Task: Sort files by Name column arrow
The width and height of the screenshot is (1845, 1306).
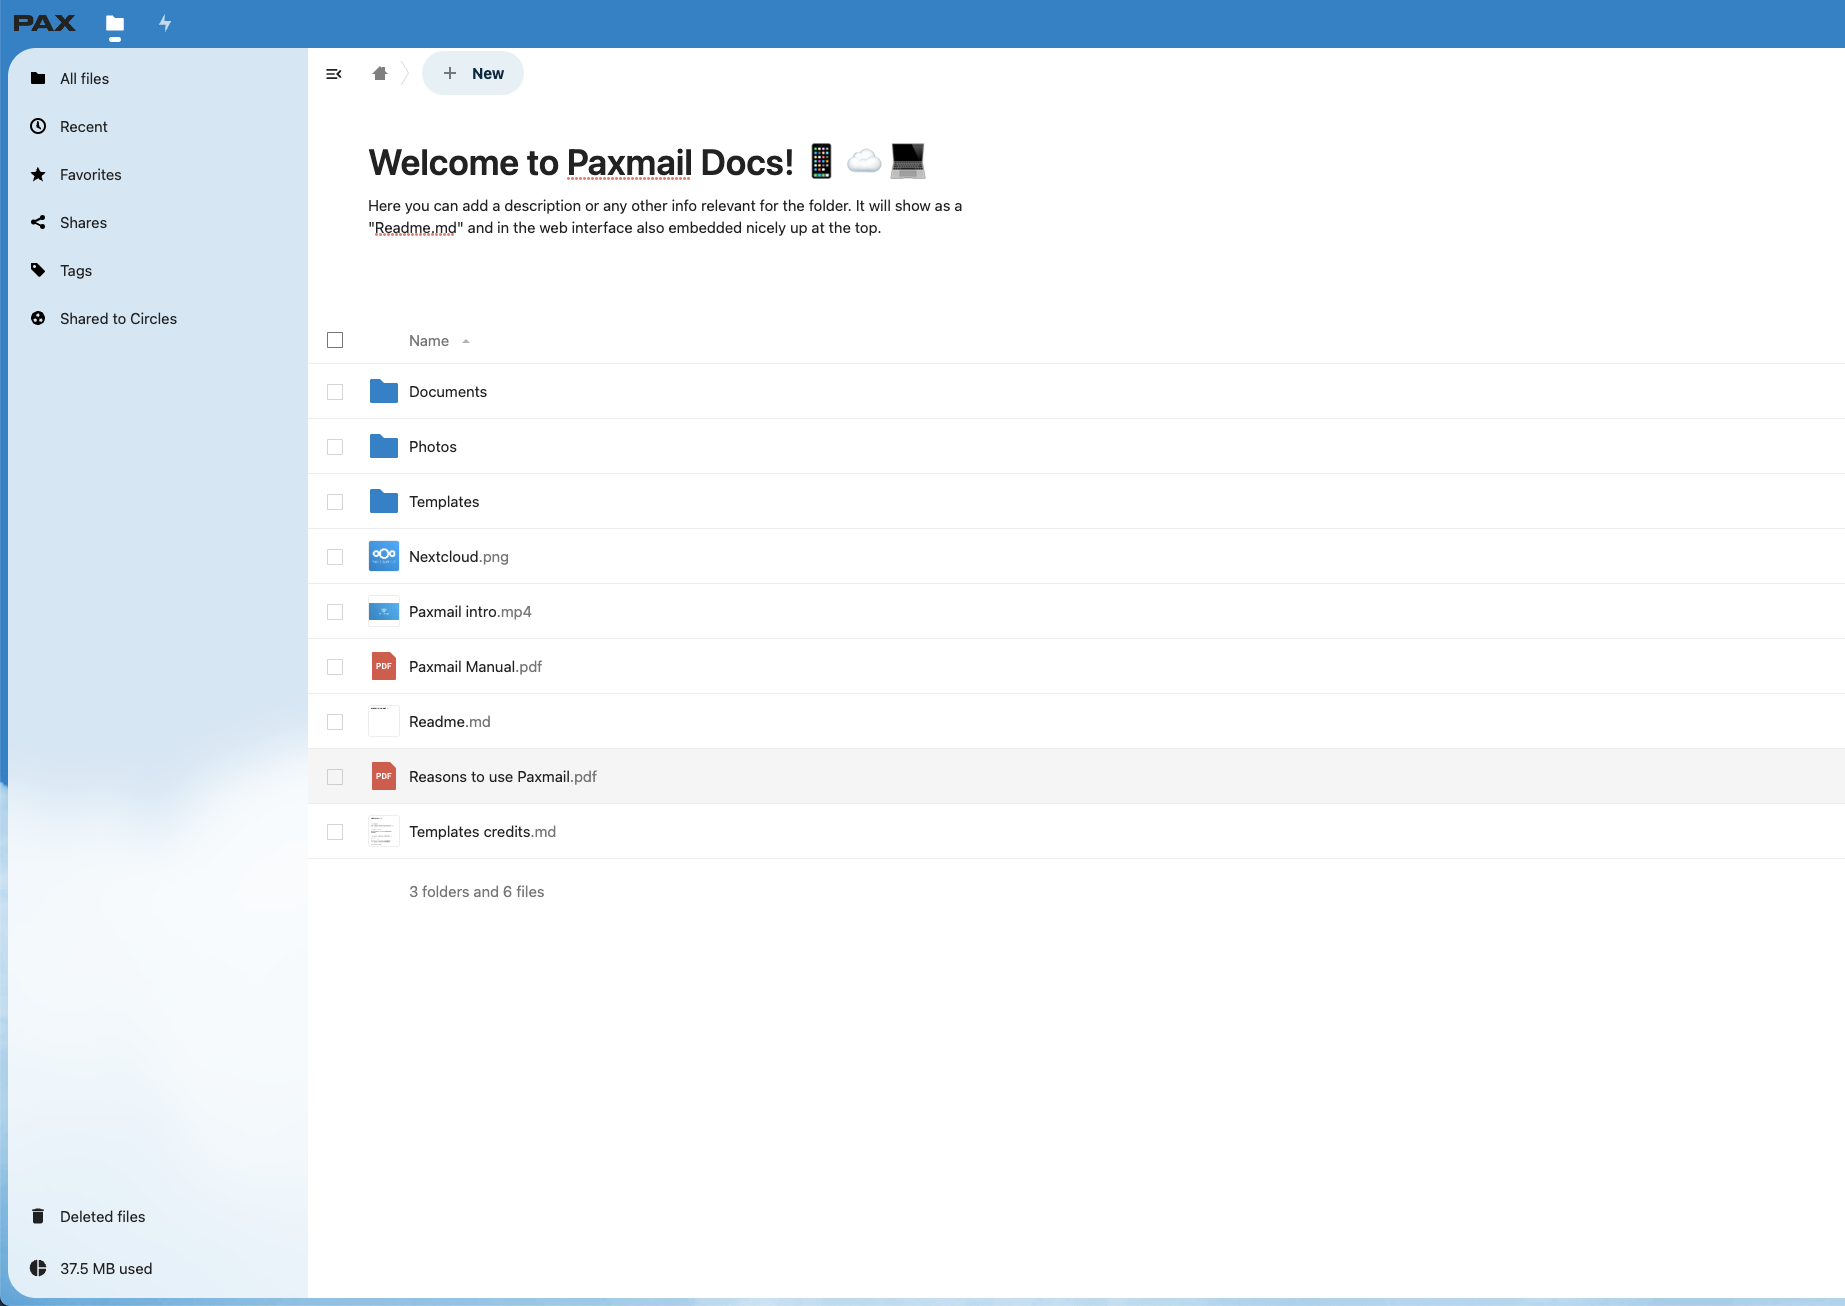Action: pos(466,341)
